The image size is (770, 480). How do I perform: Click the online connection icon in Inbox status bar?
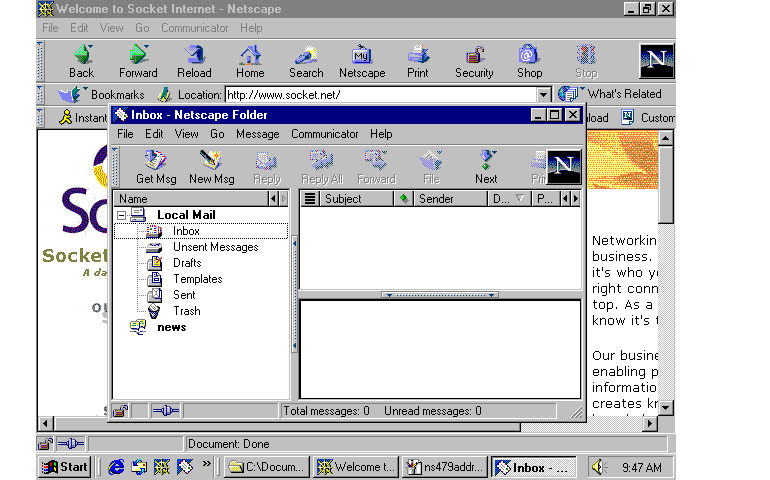165,411
